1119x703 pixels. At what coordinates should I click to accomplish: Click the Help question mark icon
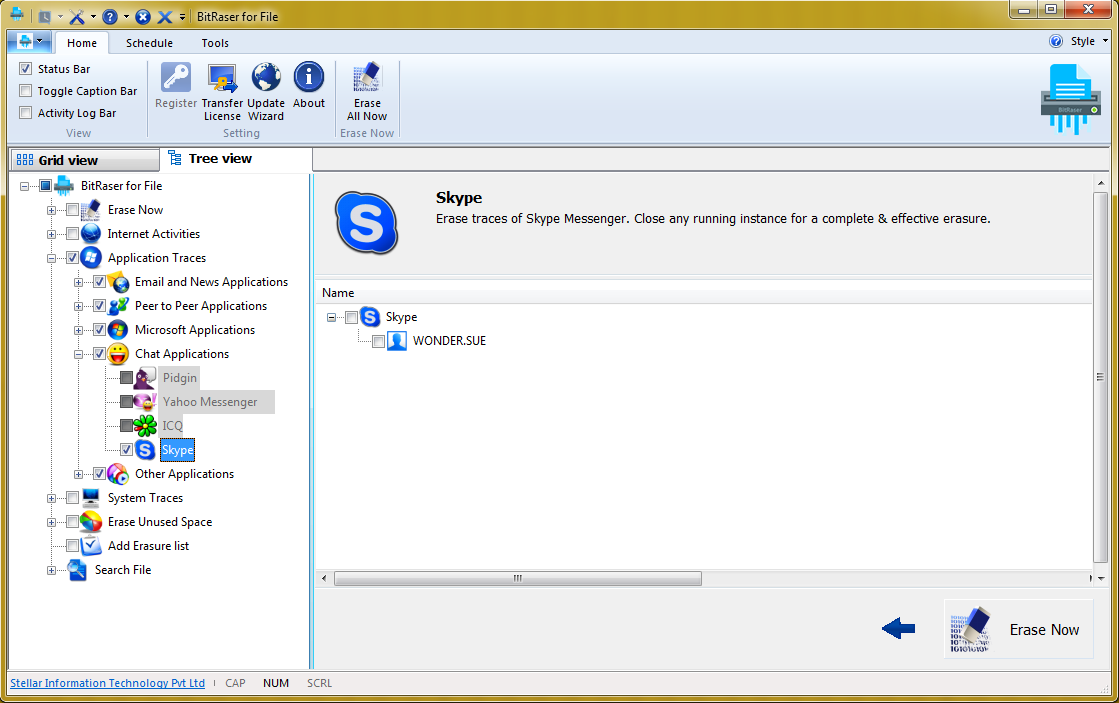pyautogui.click(x=1056, y=42)
